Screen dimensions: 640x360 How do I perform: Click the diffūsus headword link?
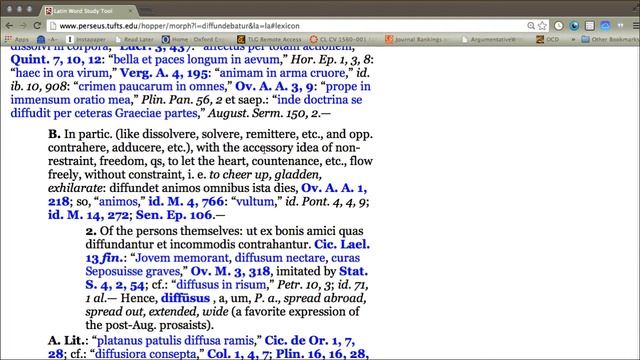tap(185, 298)
